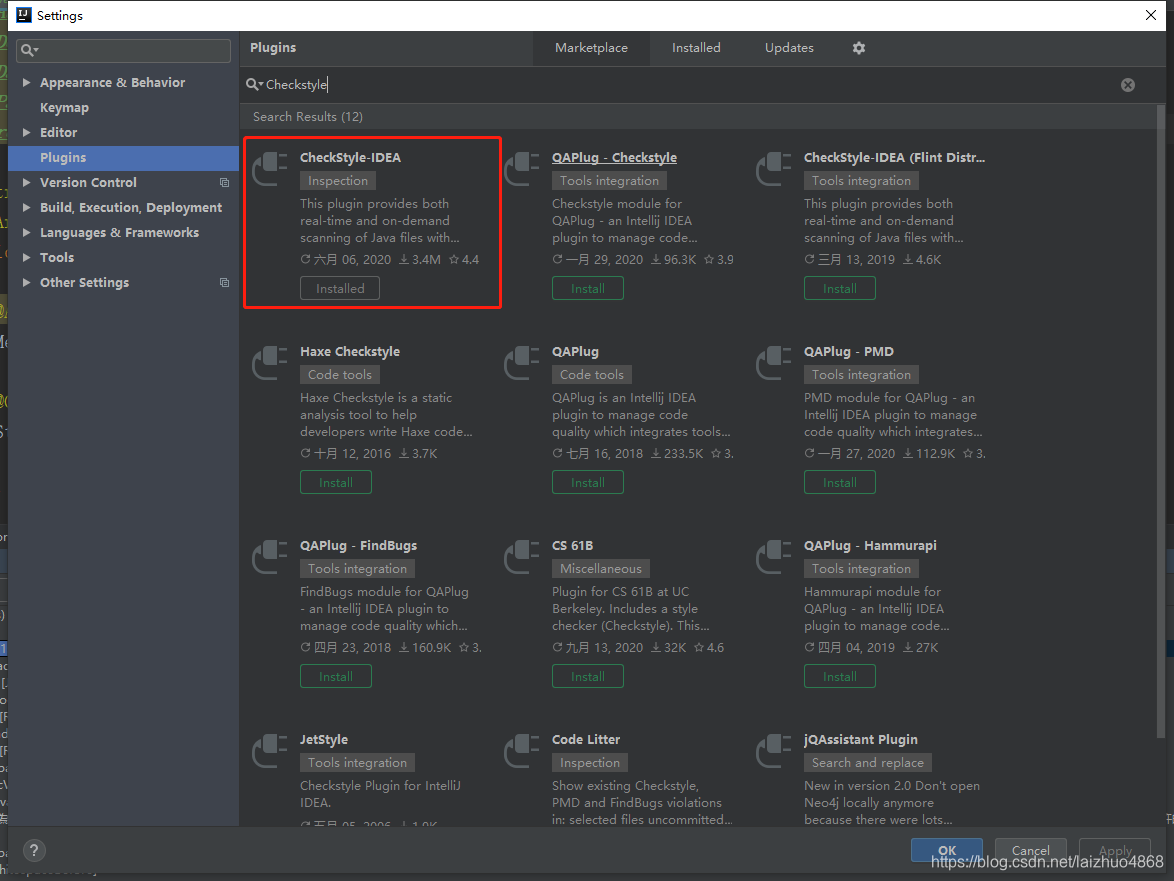Click the Tools integration tag on QAPlug - PMD
This screenshot has height=881, width=1174.
tap(861, 374)
